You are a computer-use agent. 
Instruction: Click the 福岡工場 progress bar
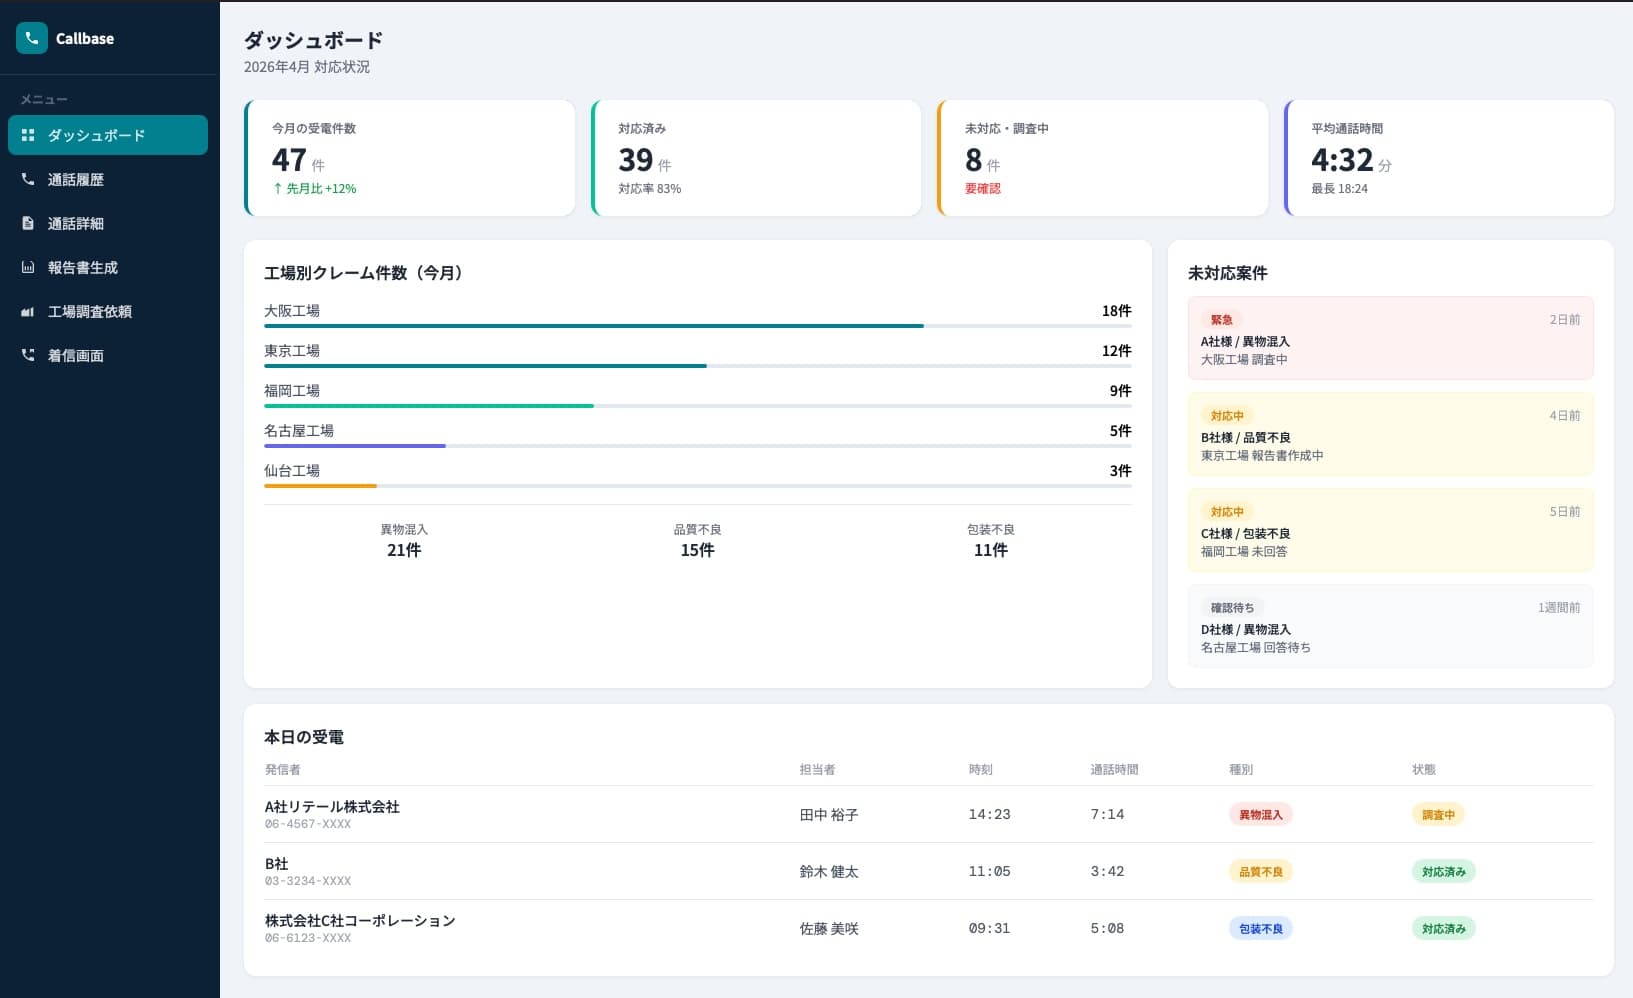pyautogui.click(x=698, y=406)
